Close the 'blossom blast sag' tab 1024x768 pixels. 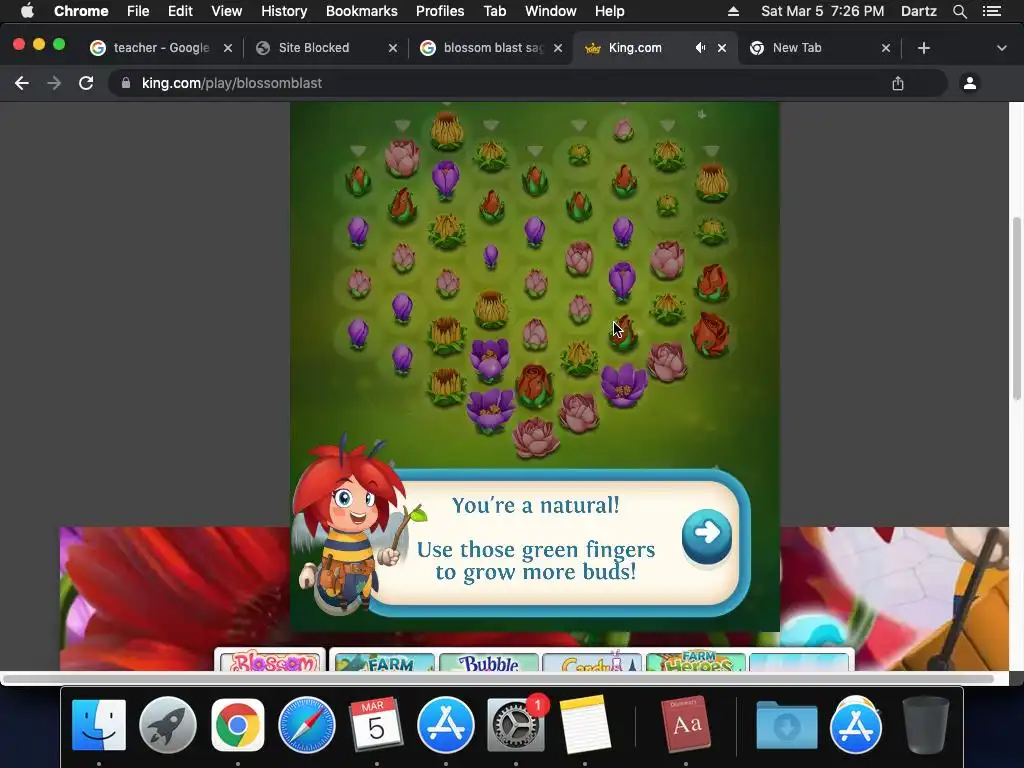click(x=558, y=48)
